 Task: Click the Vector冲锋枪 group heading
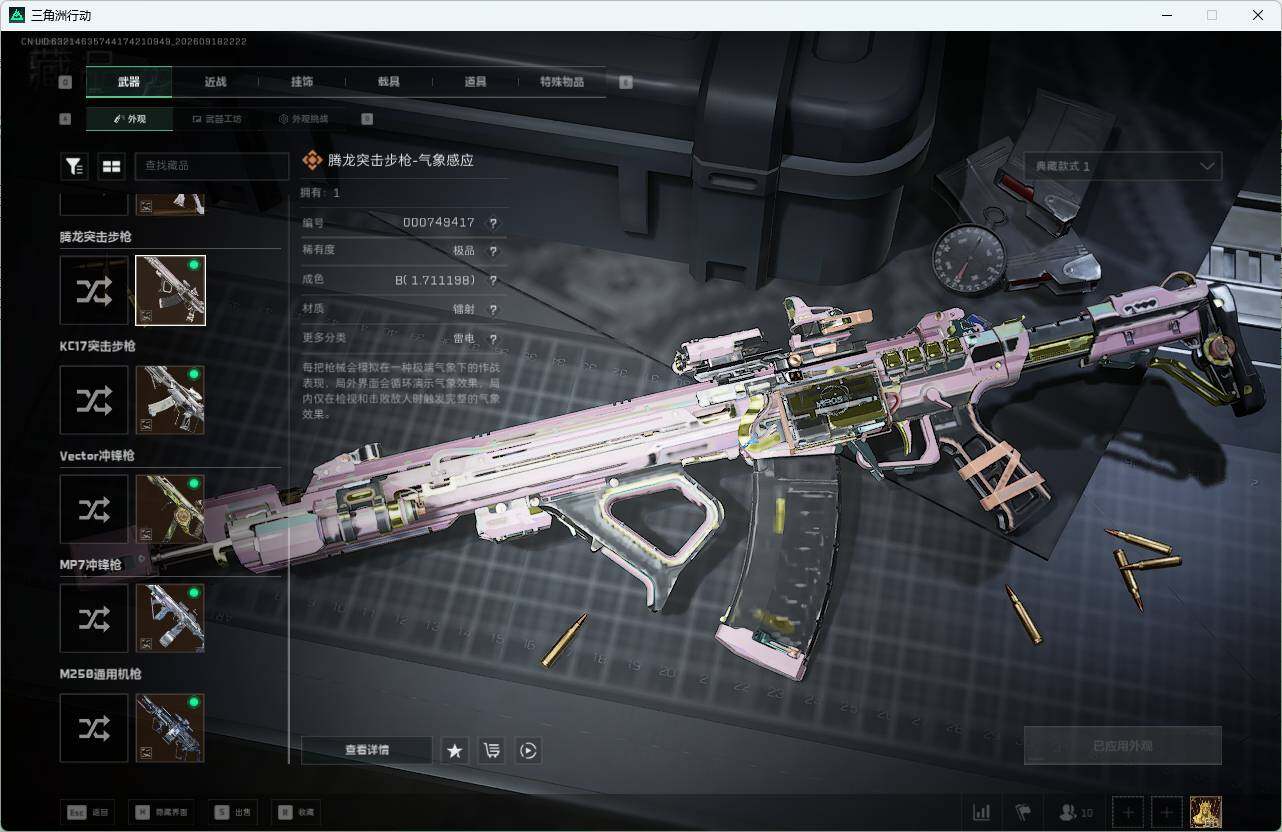pyautogui.click(x=97, y=455)
